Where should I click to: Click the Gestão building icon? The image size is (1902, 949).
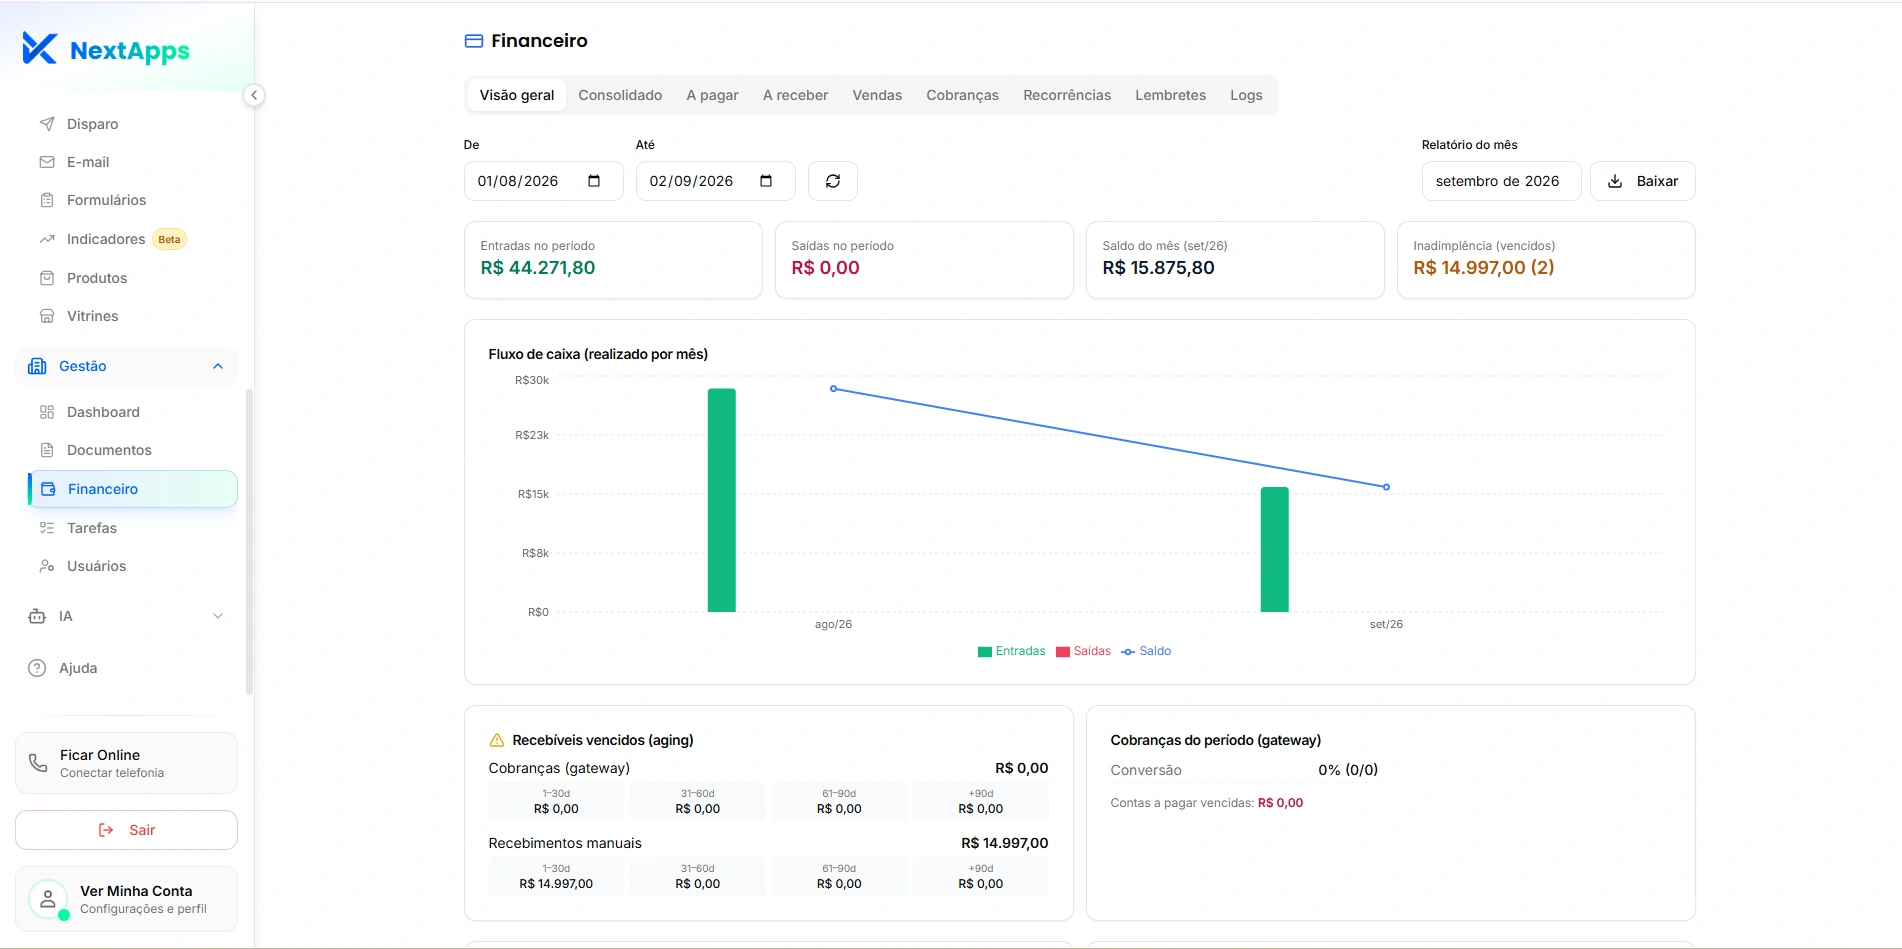pyautogui.click(x=37, y=366)
